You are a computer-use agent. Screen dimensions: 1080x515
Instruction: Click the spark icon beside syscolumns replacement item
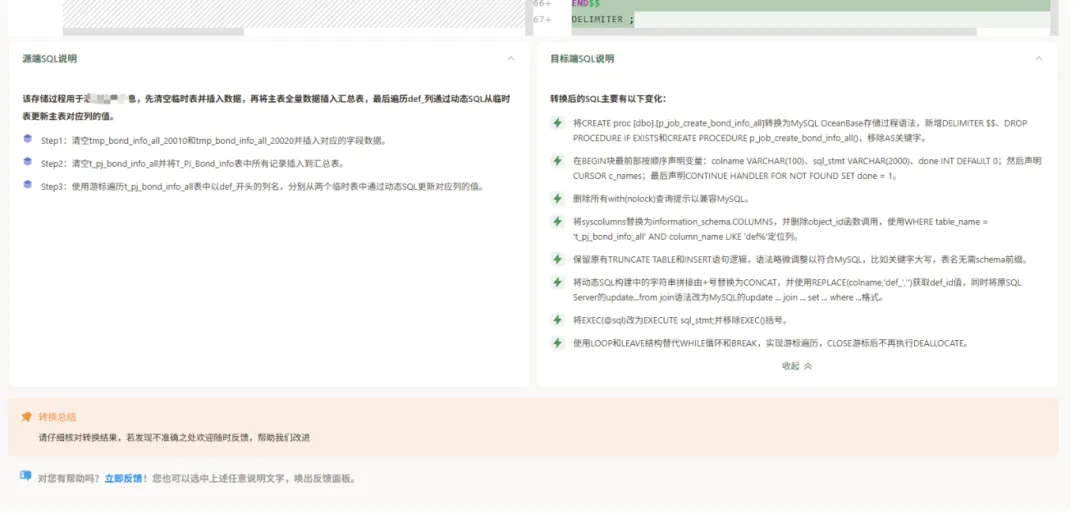pyautogui.click(x=558, y=221)
